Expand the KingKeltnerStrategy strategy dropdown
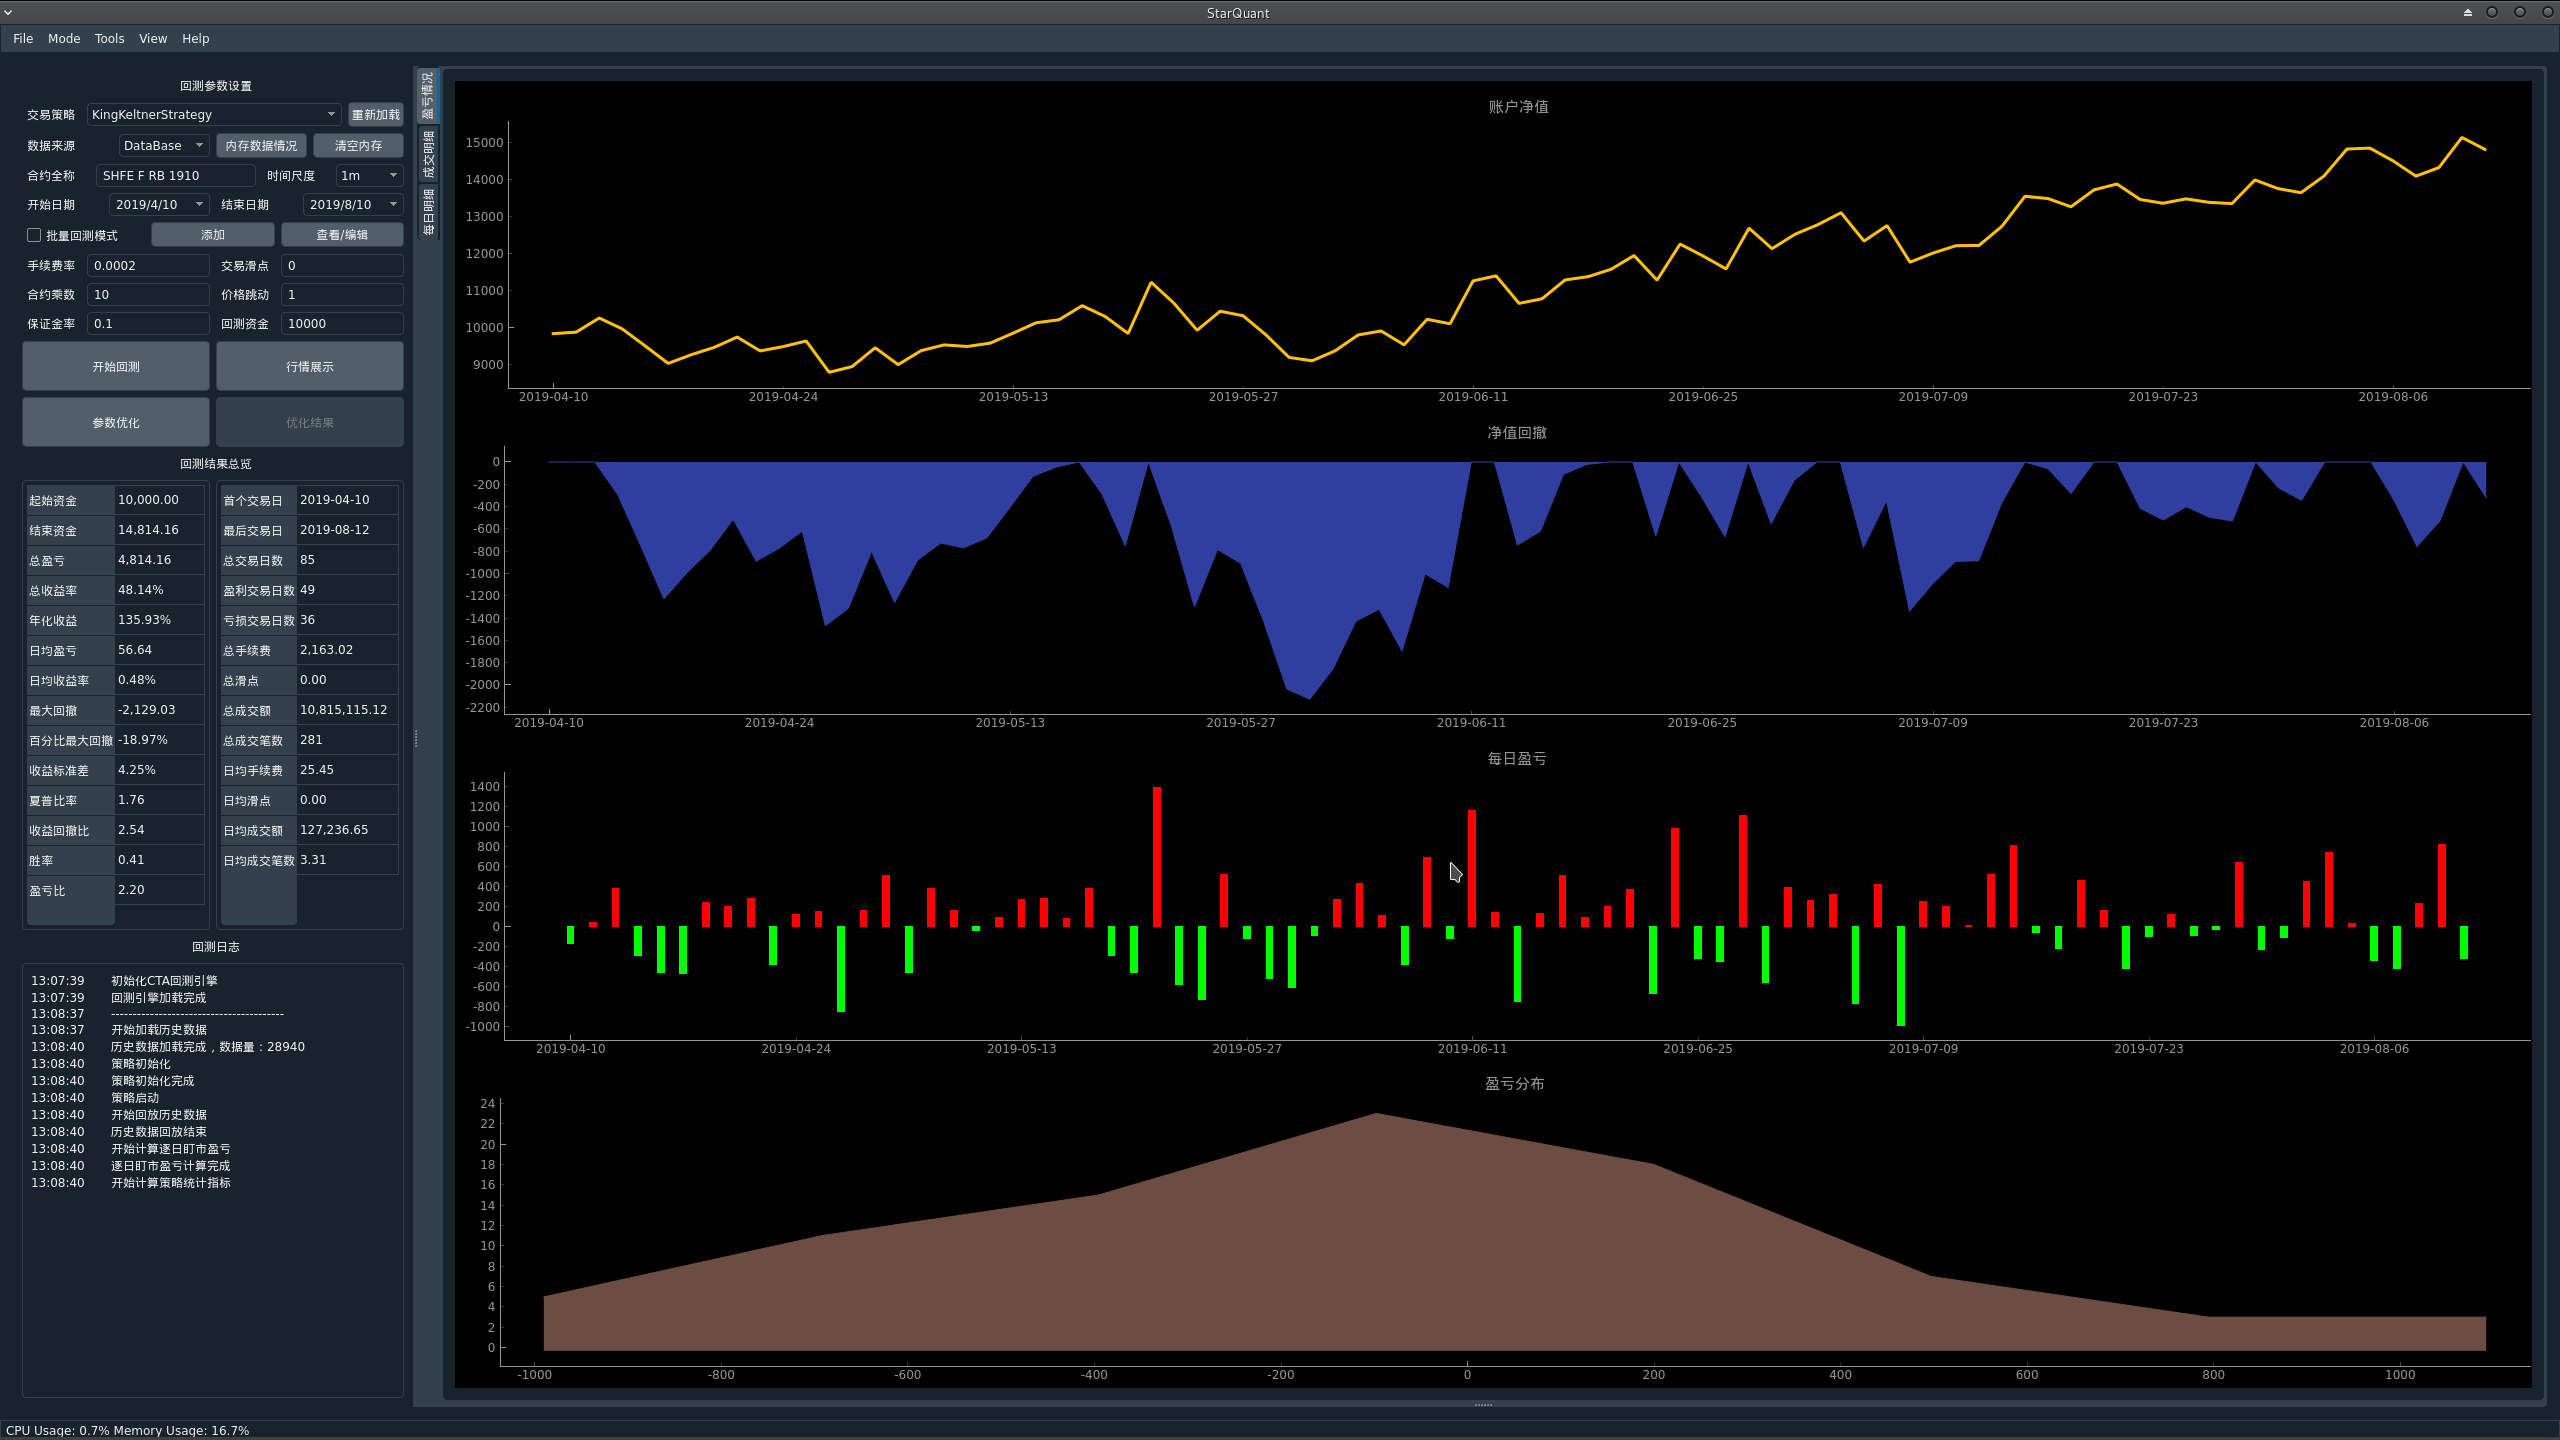 [213, 115]
